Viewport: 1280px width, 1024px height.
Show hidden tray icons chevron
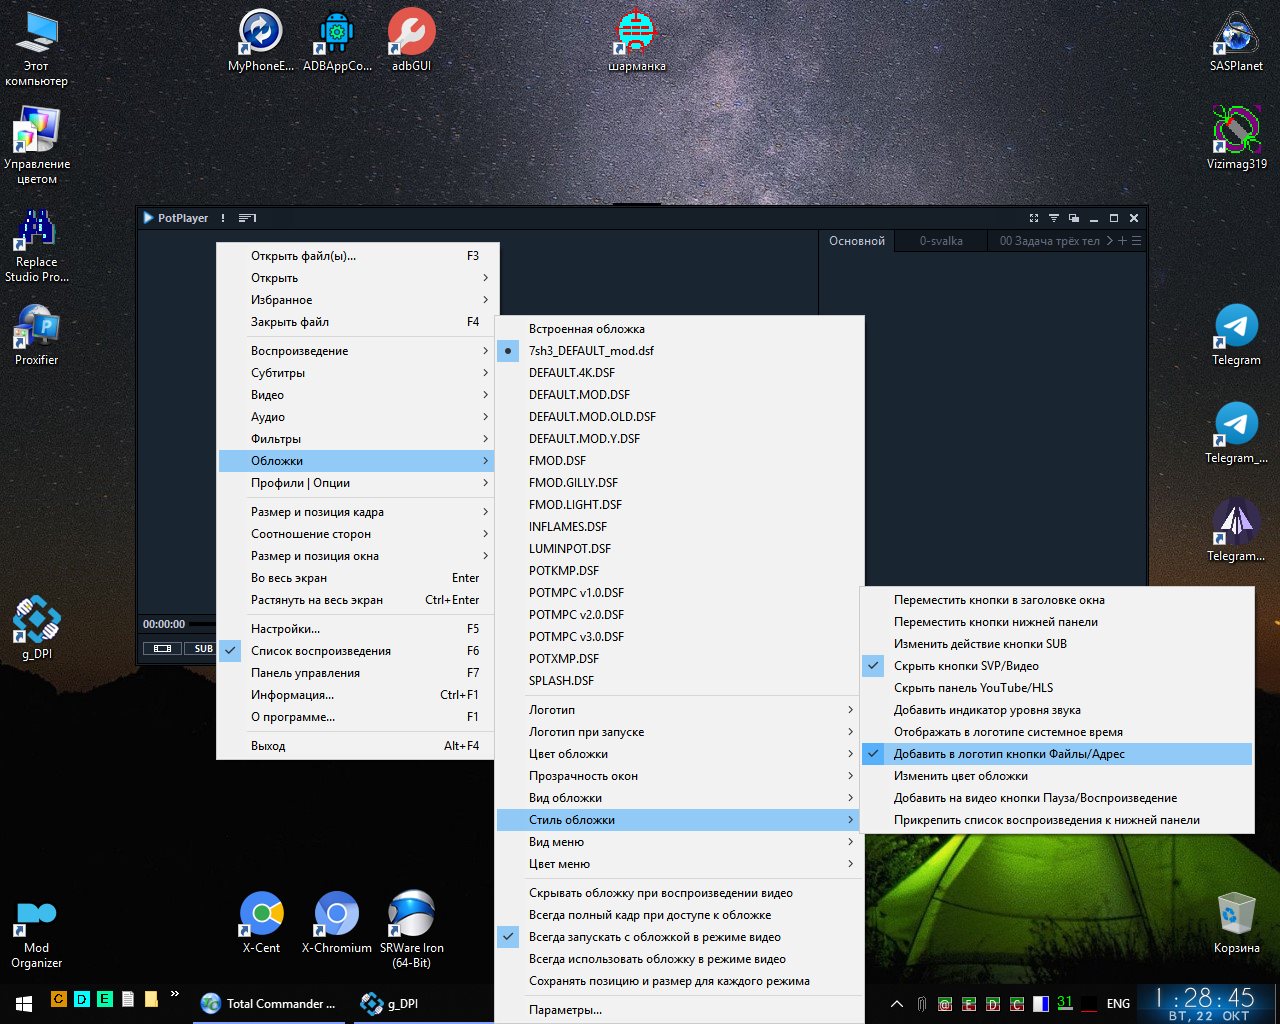click(897, 1004)
